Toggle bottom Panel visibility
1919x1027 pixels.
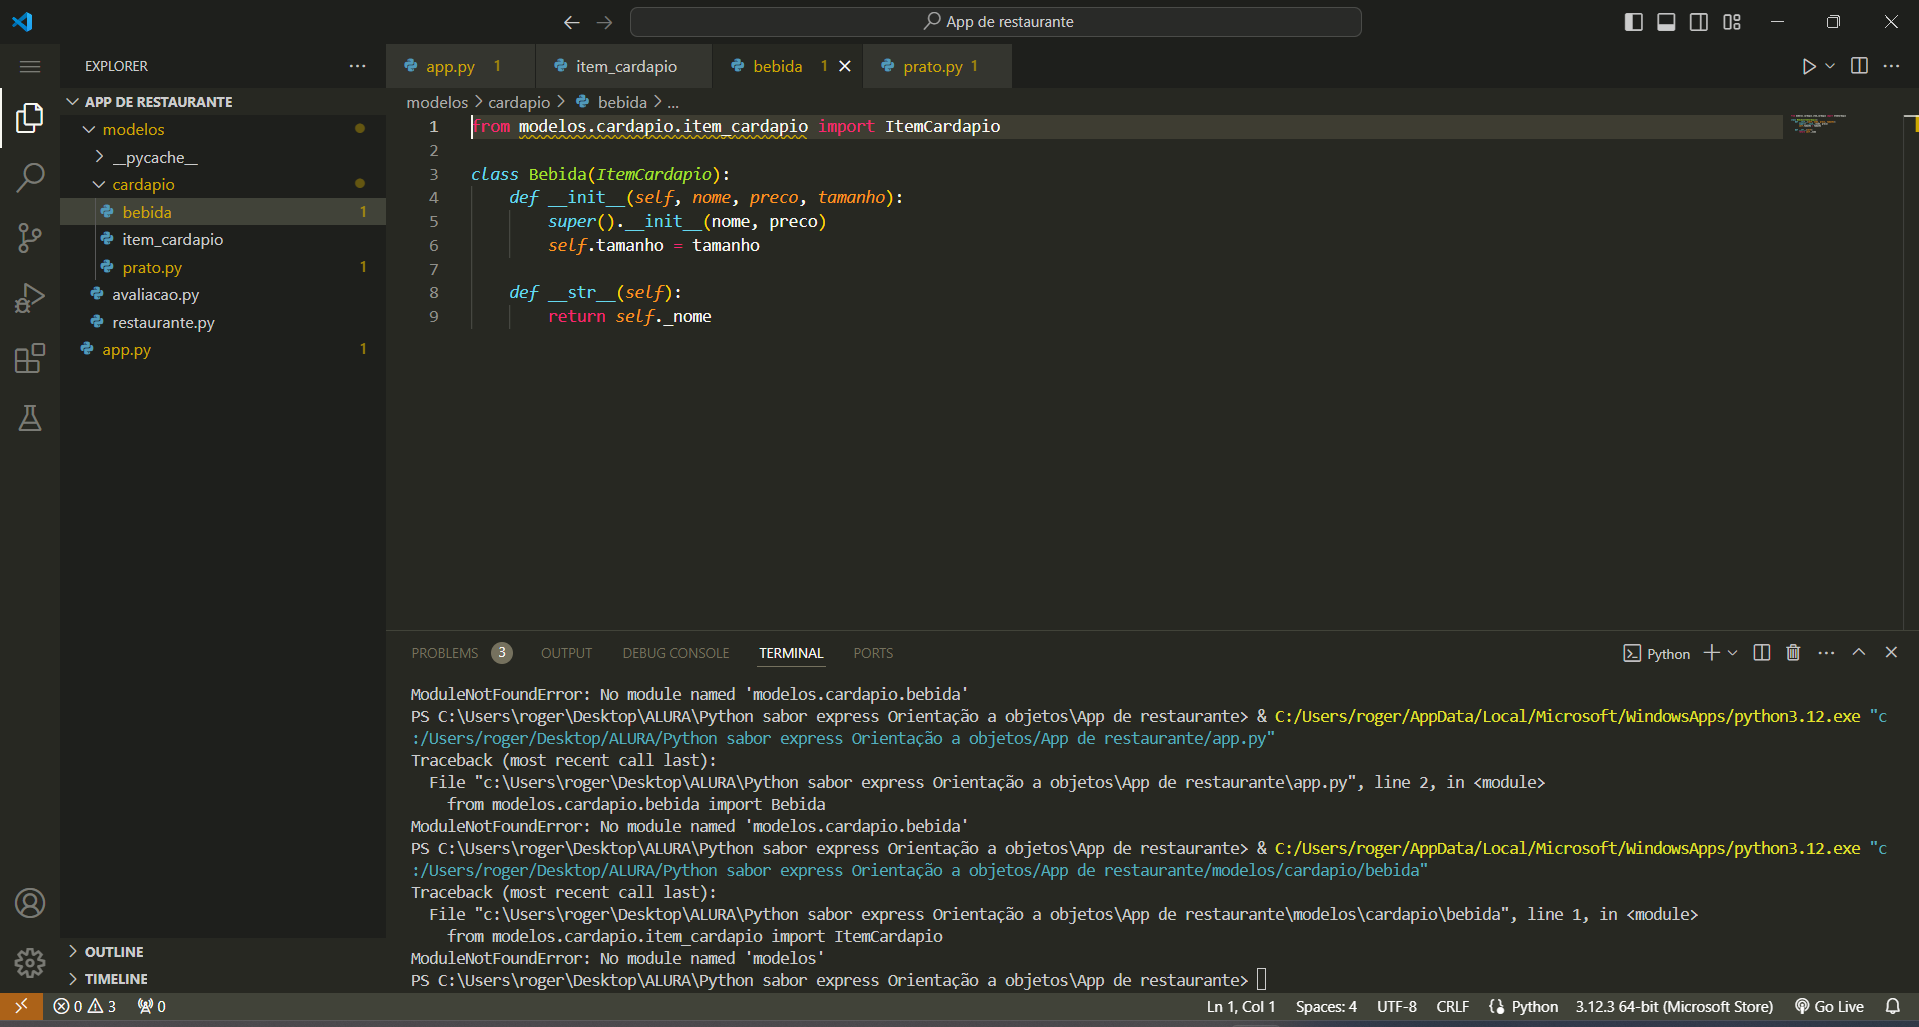click(1666, 22)
